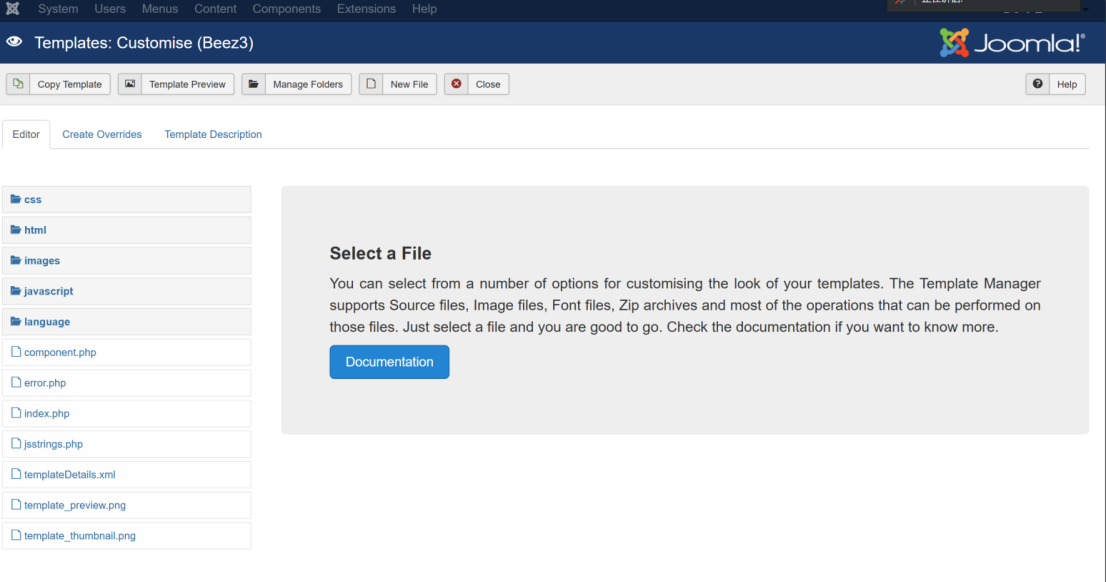The height and width of the screenshot is (582, 1106).
Task: Click the language folder icon
Action: 16,321
